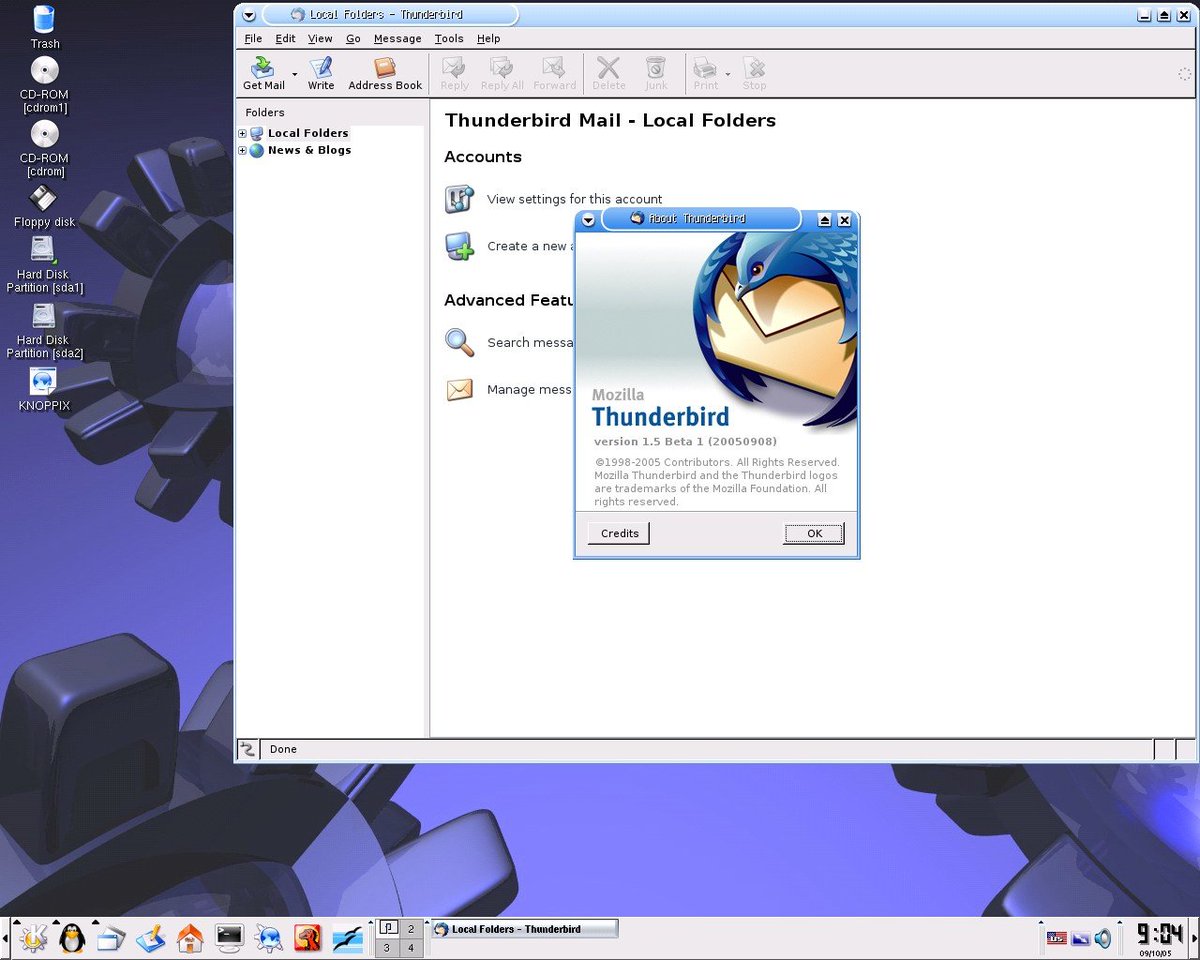
Task: Launch the Konqueror web browser icon
Action: point(268,938)
